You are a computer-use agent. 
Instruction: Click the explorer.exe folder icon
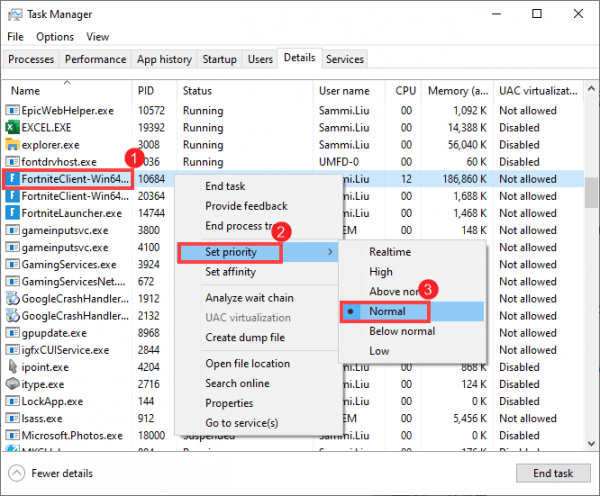coord(13,145)
